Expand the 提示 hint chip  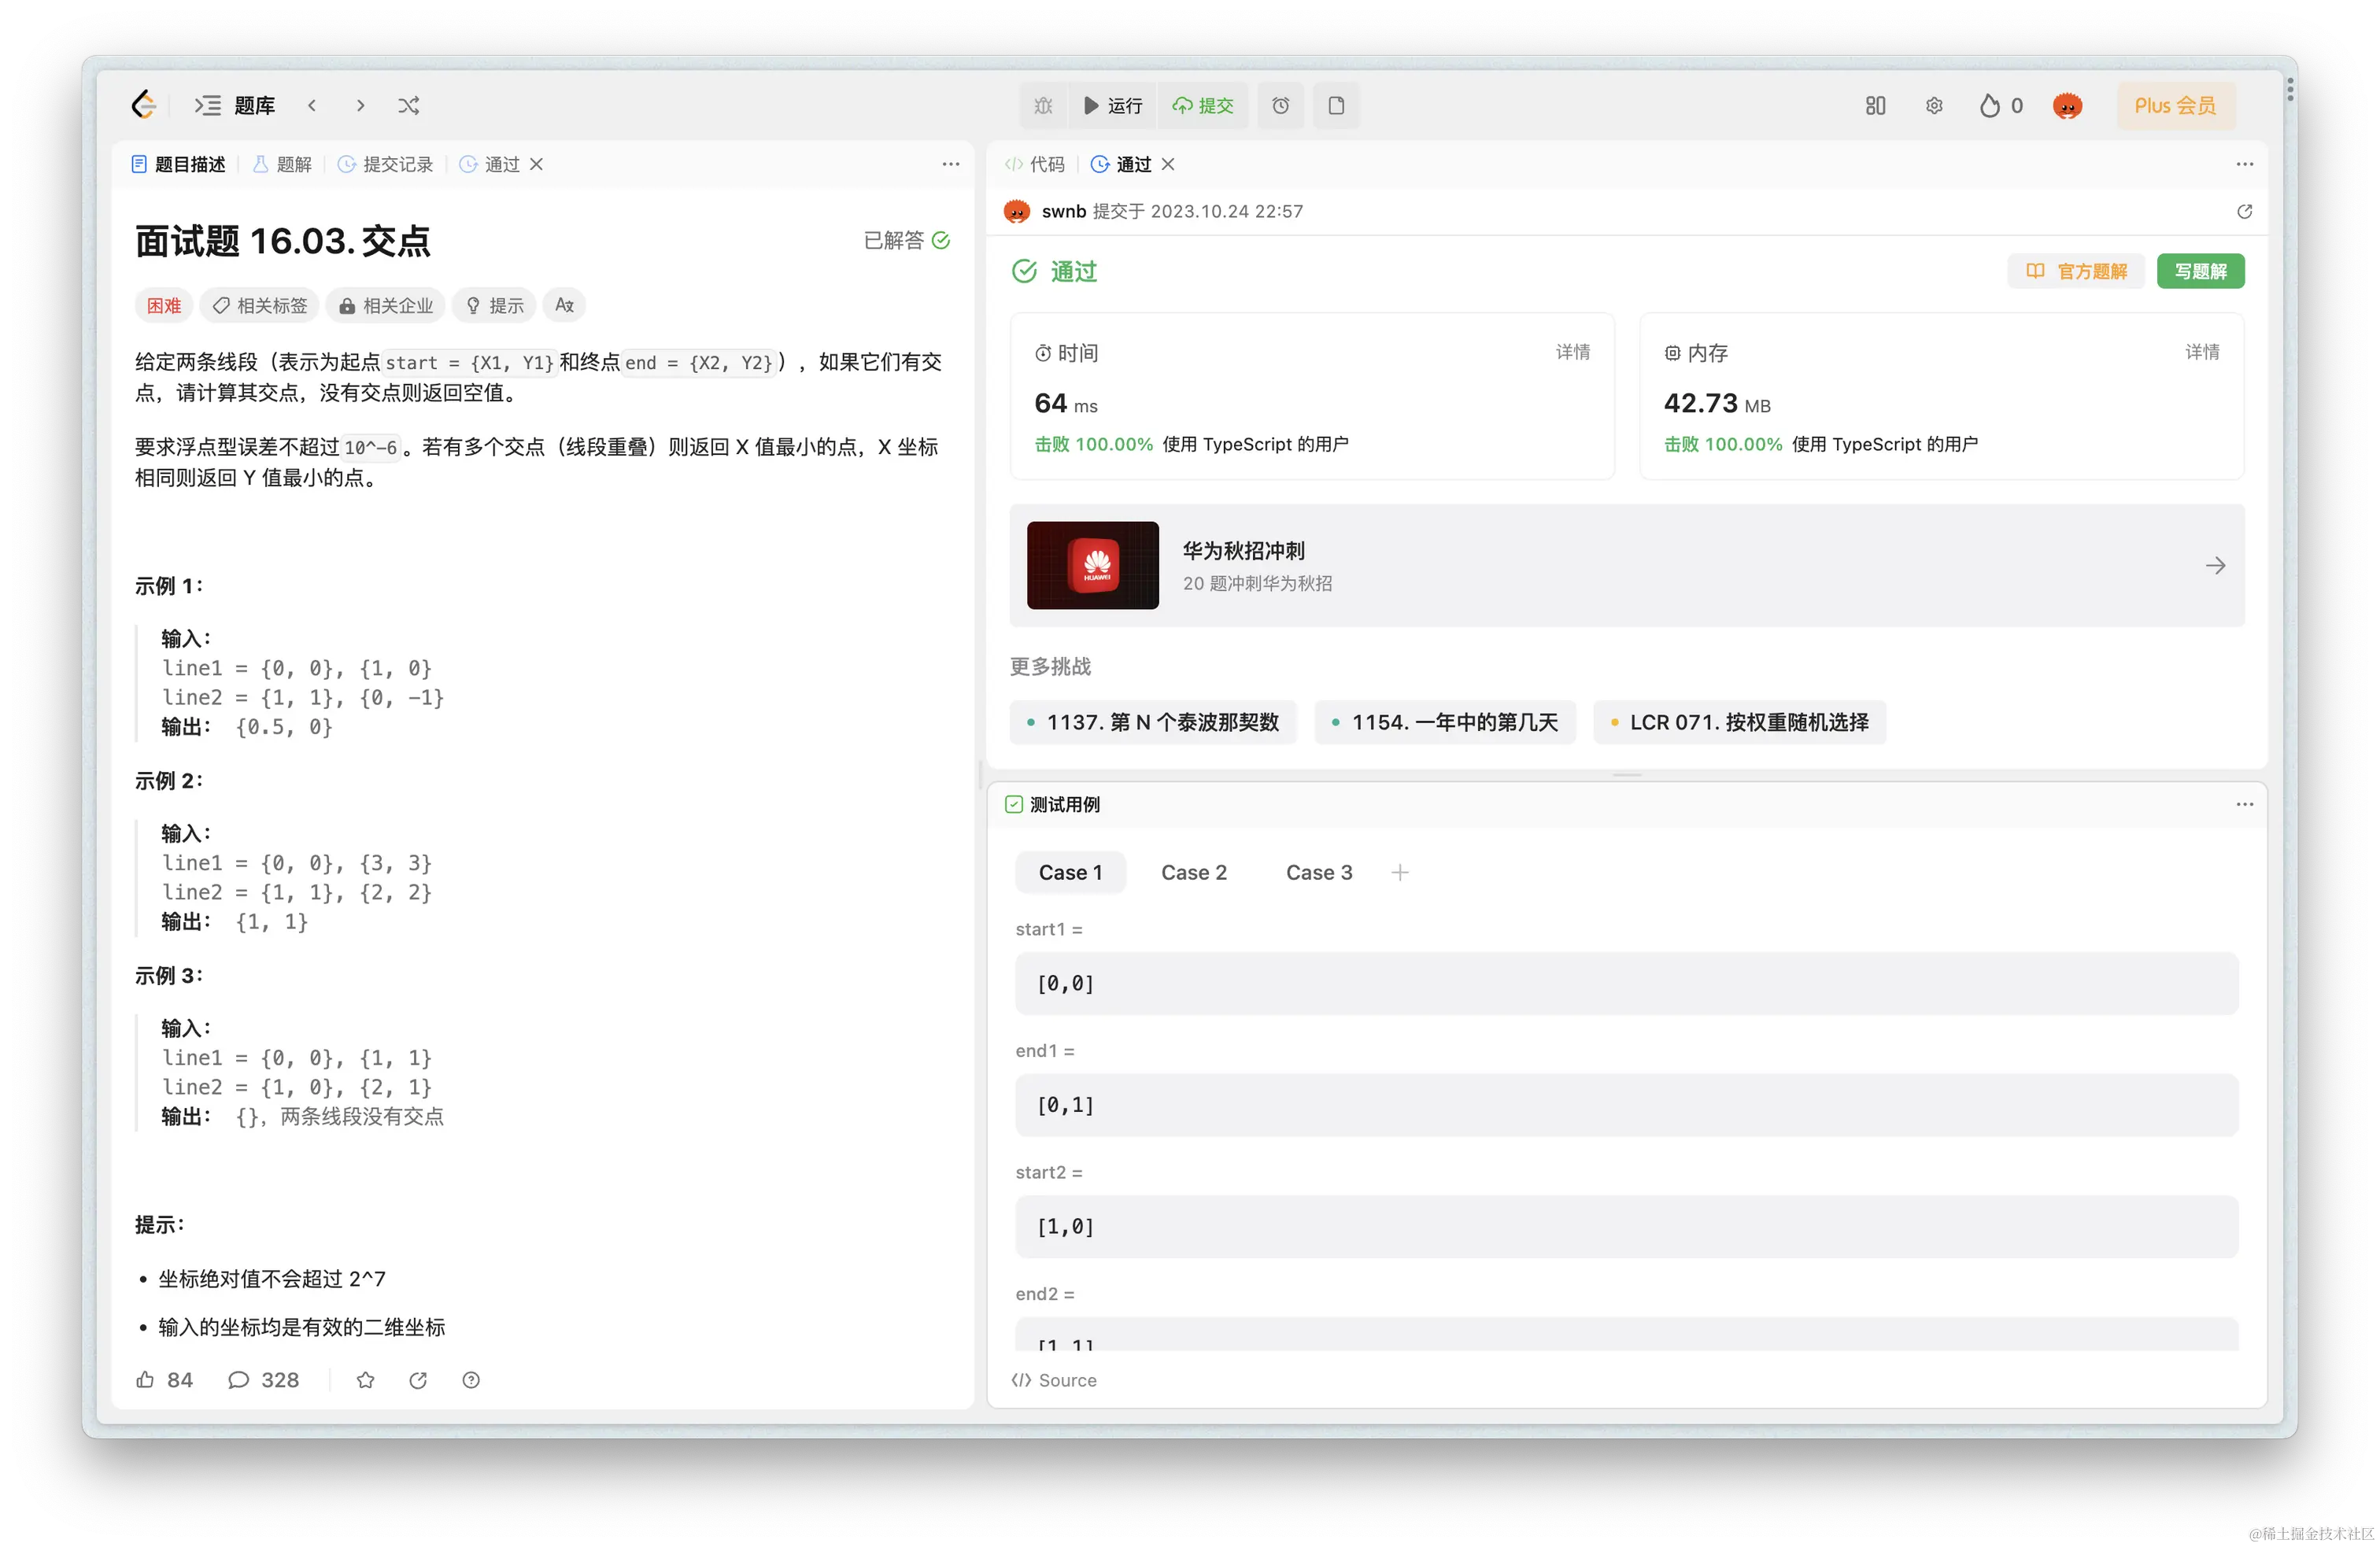494,305
